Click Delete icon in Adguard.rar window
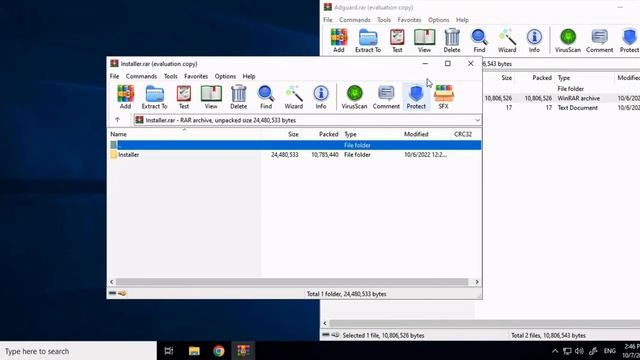Screen dimensions: 640x360 452,41
